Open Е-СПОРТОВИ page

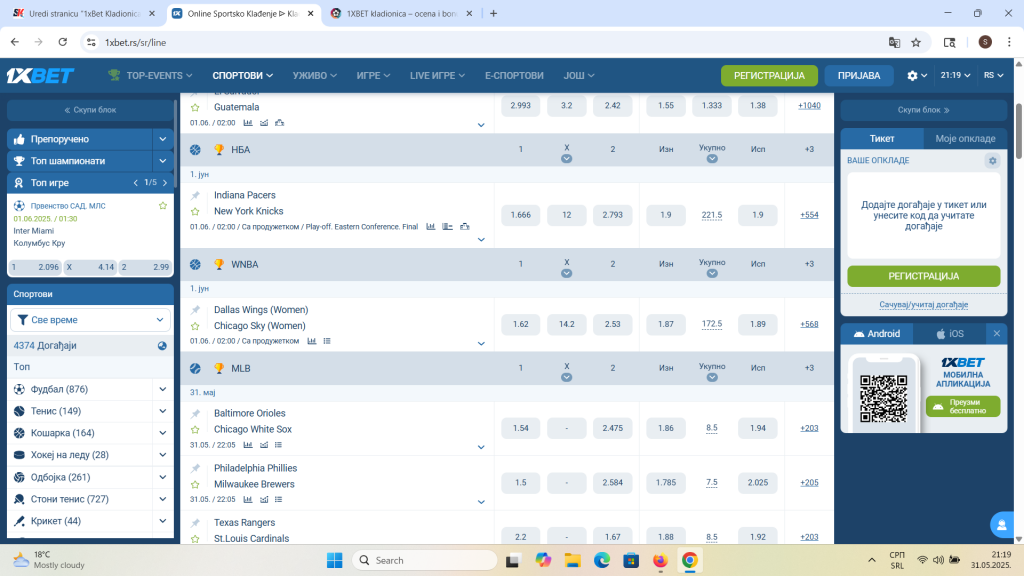click(x=514, y=76)
